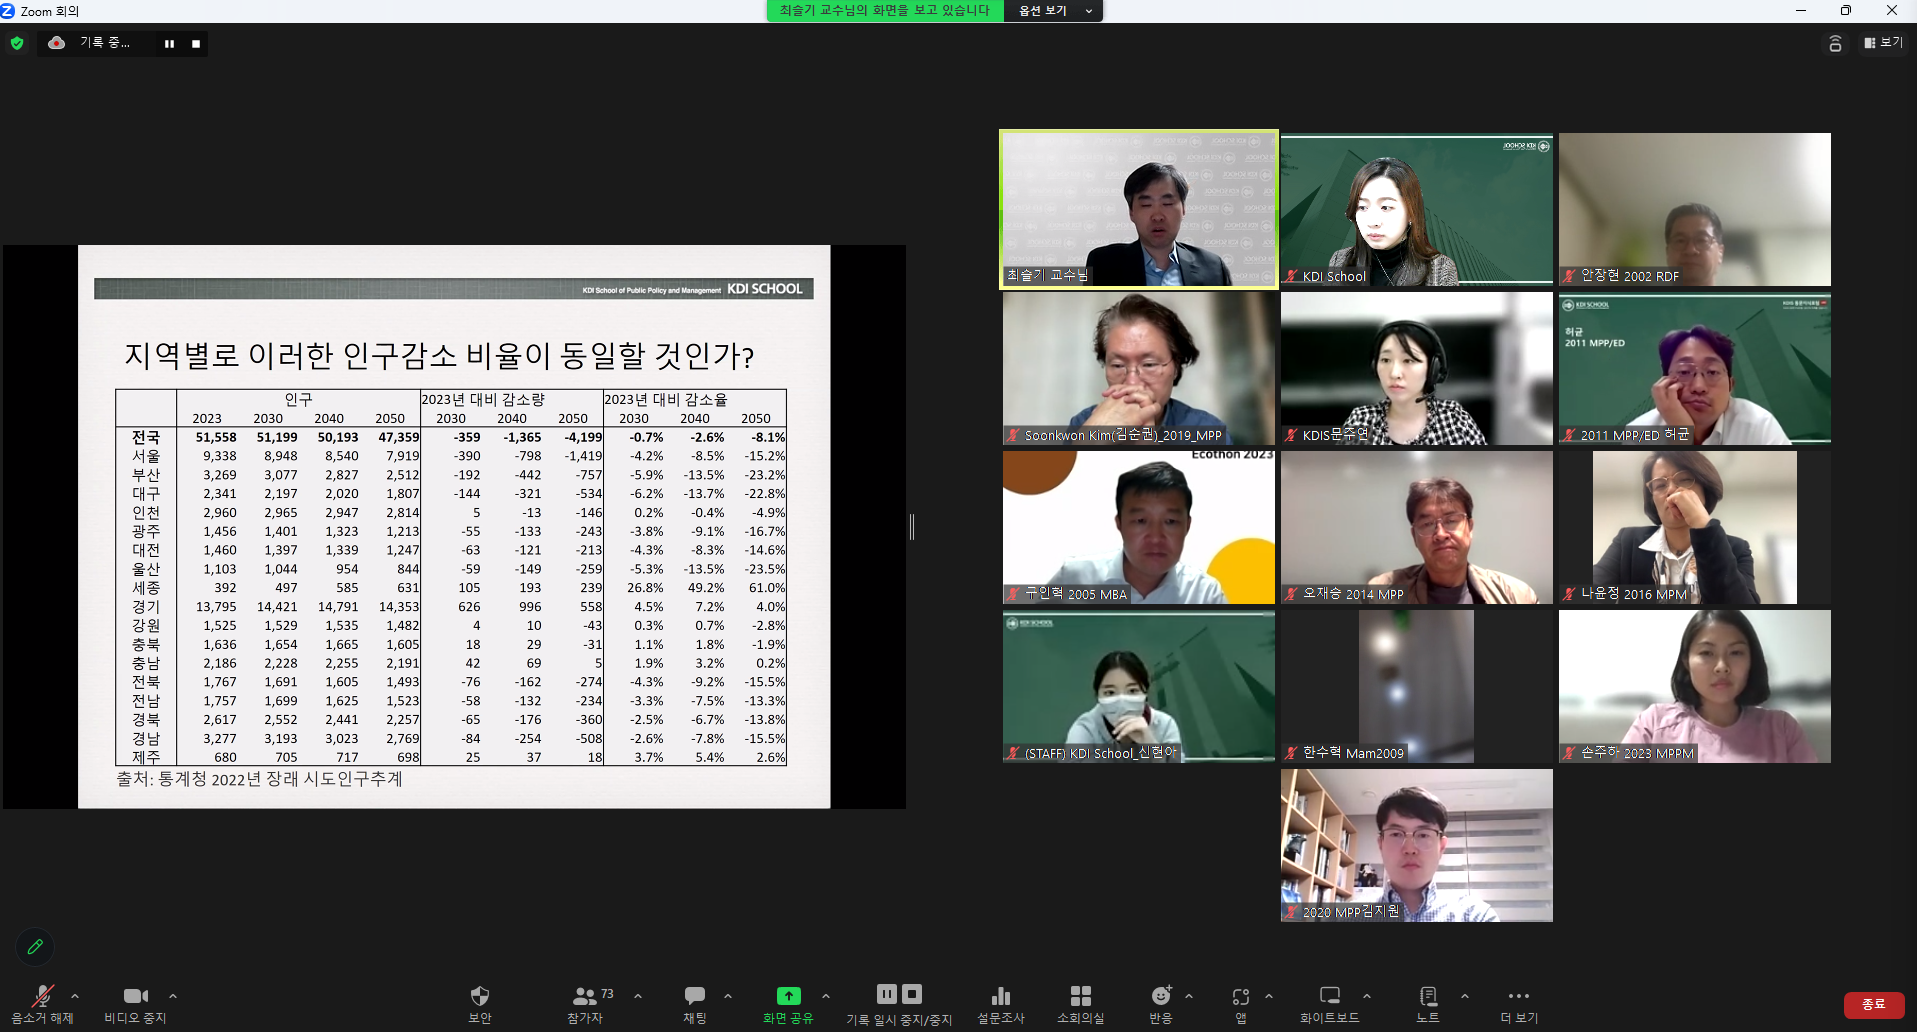Open the View (보기) layout menu
Screen dimensions: 1917x1032
click(1883, 43)
